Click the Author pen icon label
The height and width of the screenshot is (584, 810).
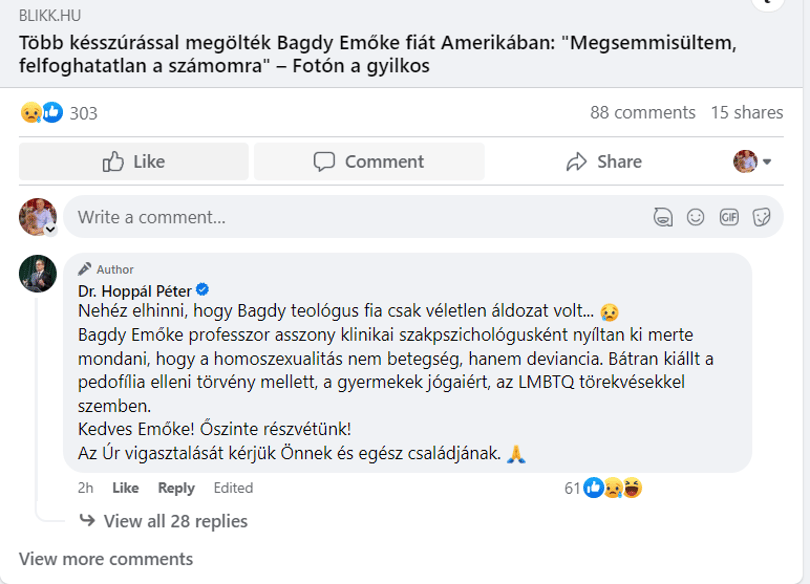tap(106, 269)
